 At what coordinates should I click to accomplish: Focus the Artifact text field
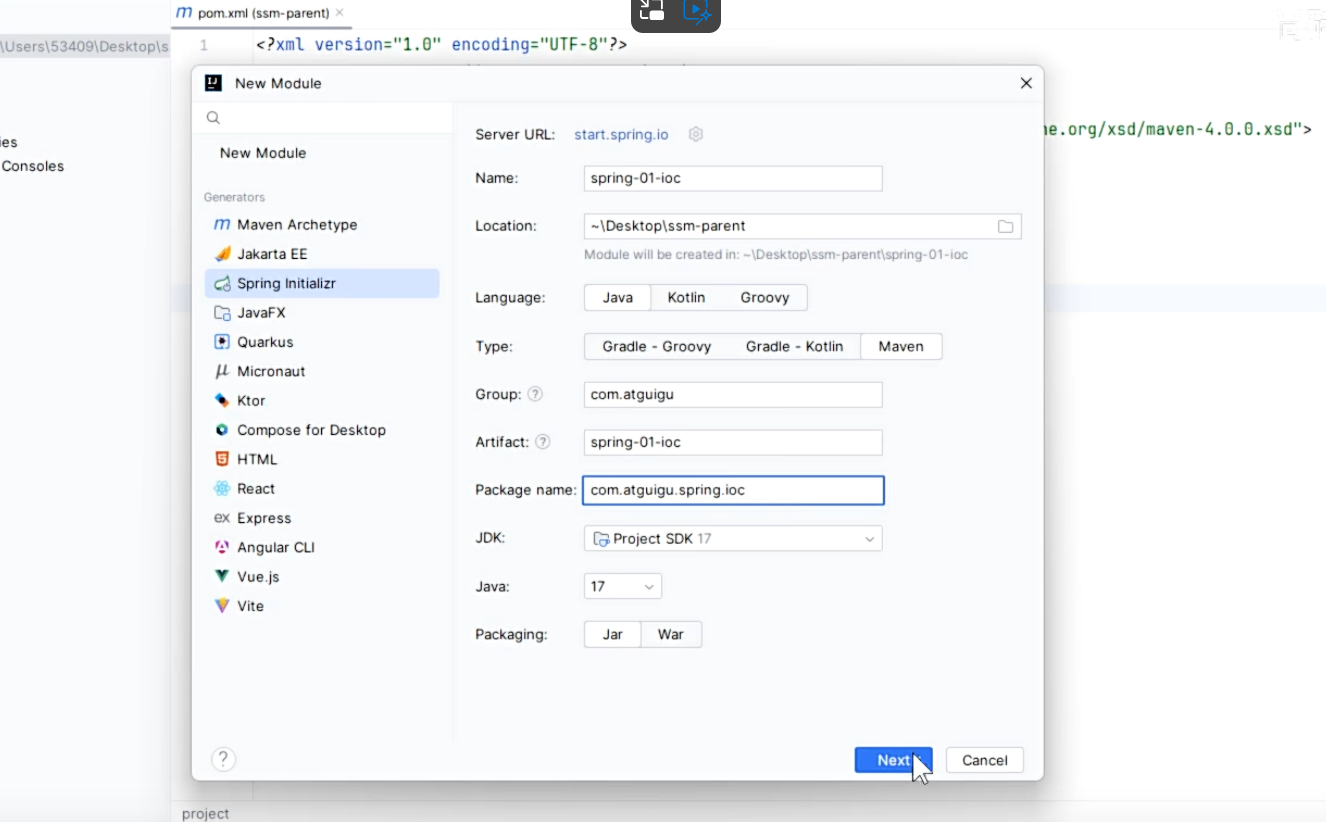[x=733, y=442]
